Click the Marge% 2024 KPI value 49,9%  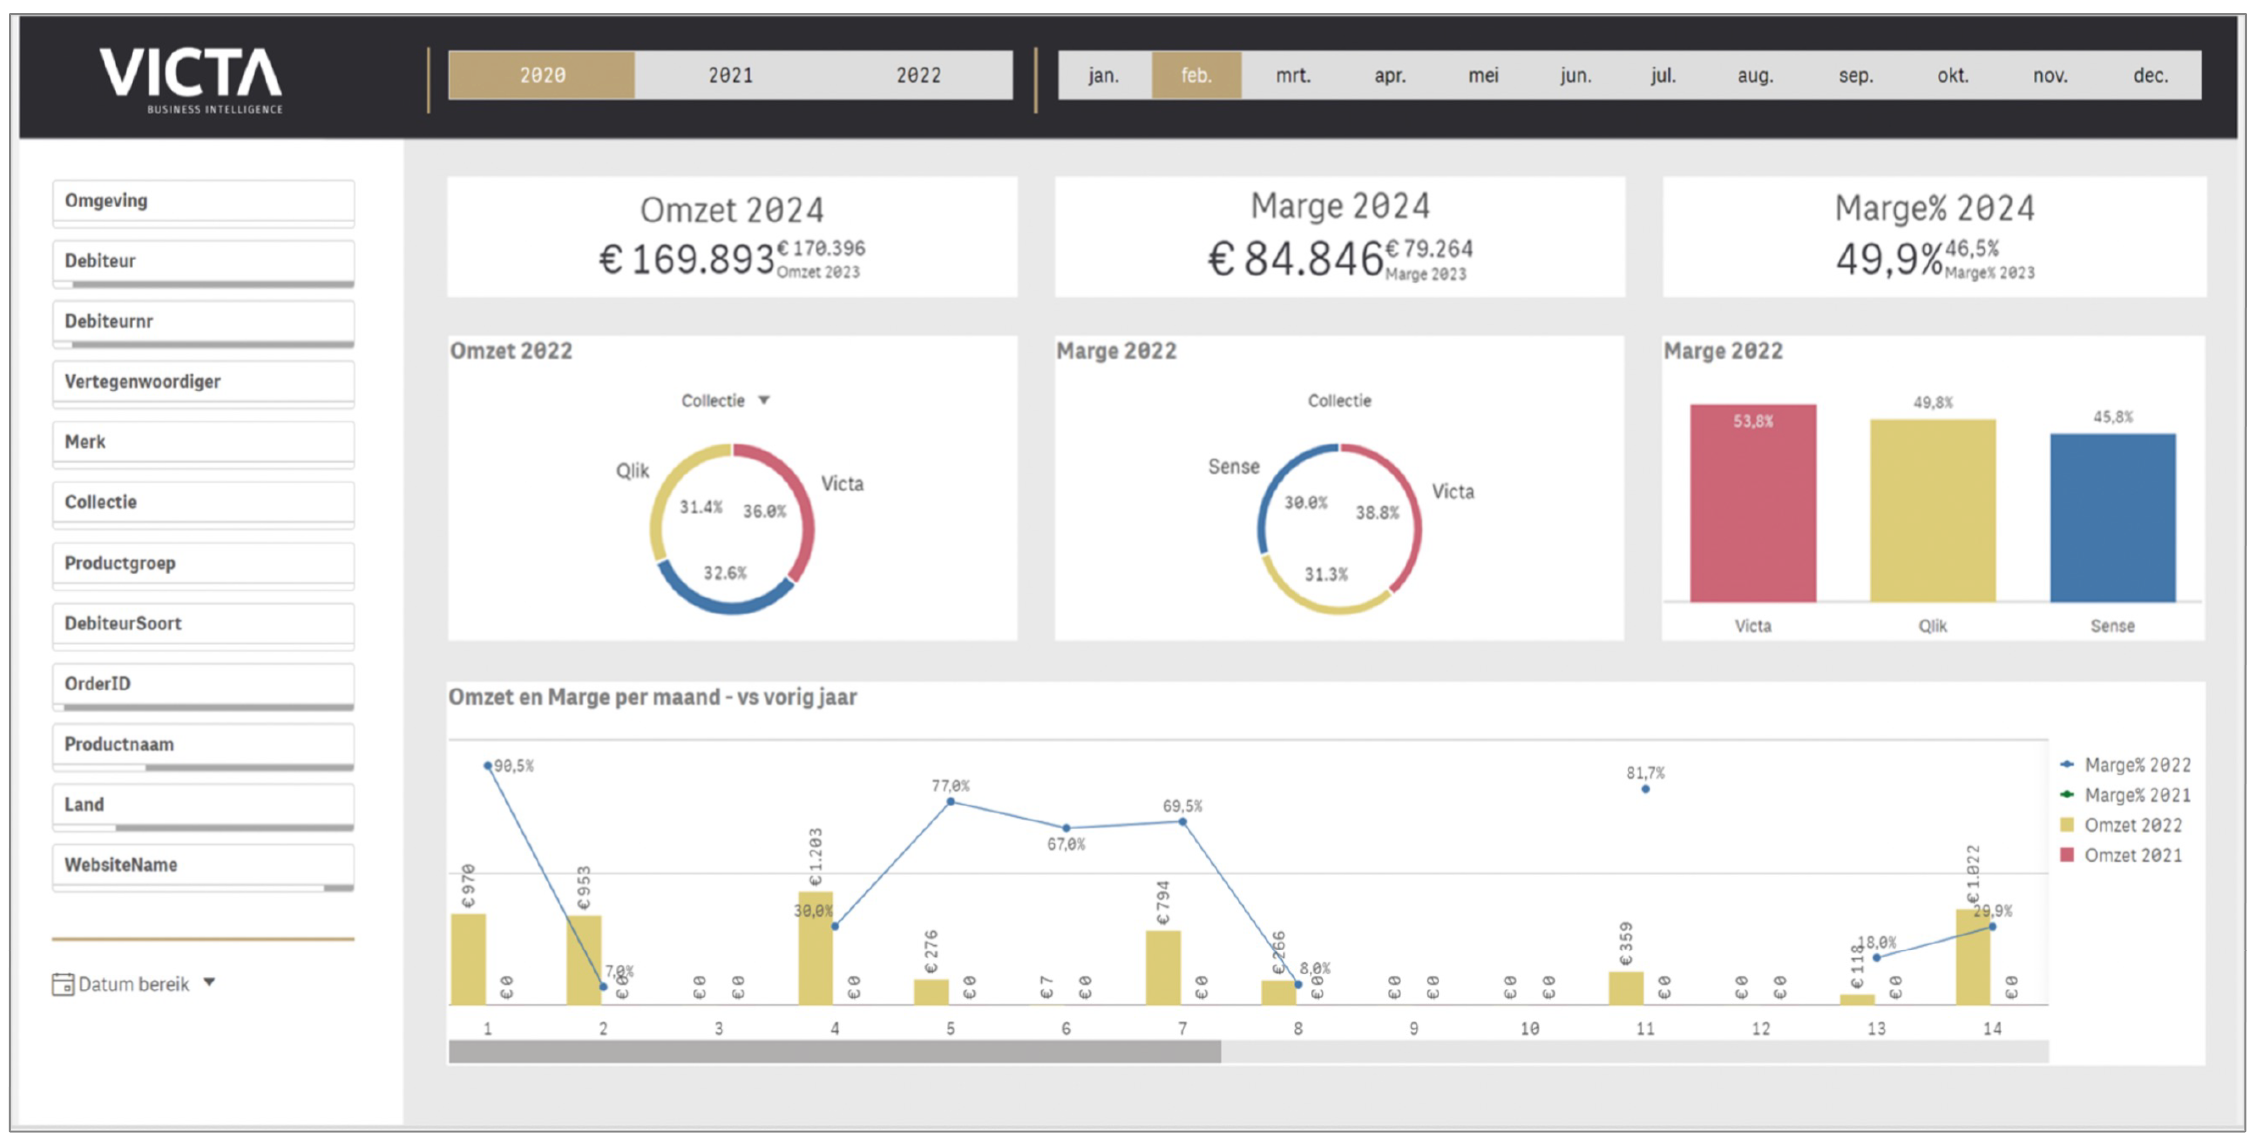[1889, 260]
